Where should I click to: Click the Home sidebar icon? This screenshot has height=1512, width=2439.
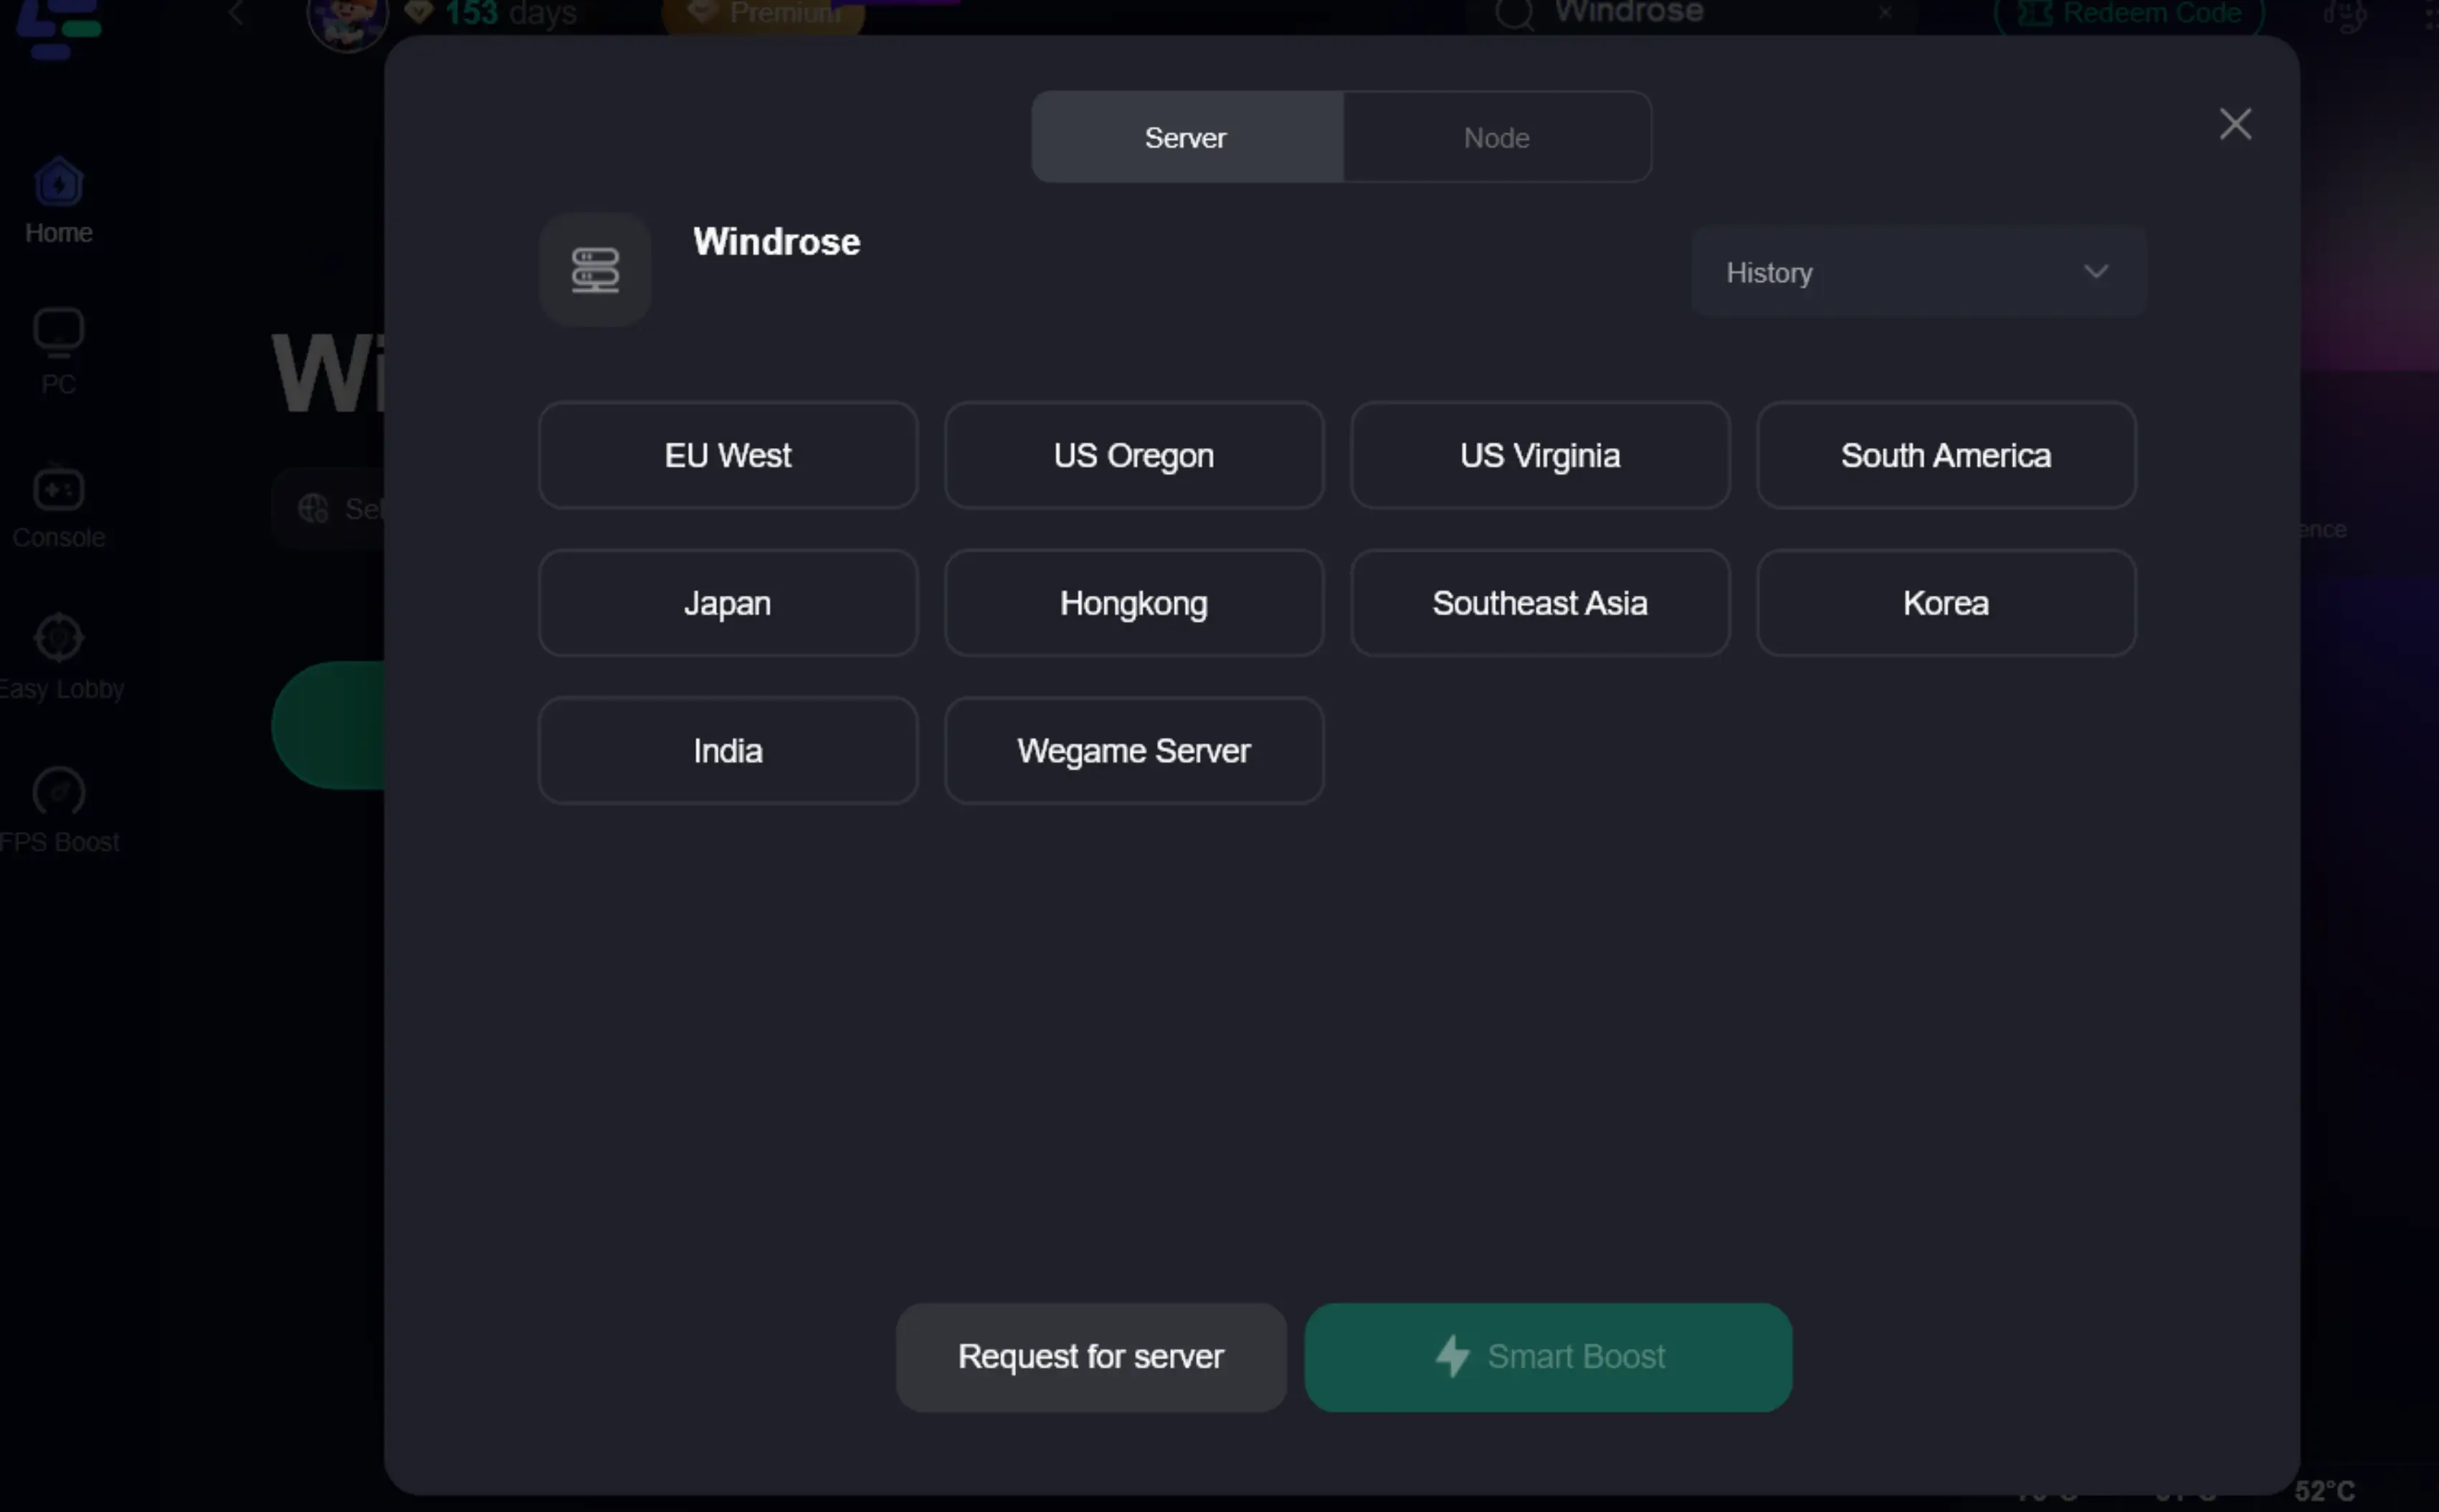[58, 183]
